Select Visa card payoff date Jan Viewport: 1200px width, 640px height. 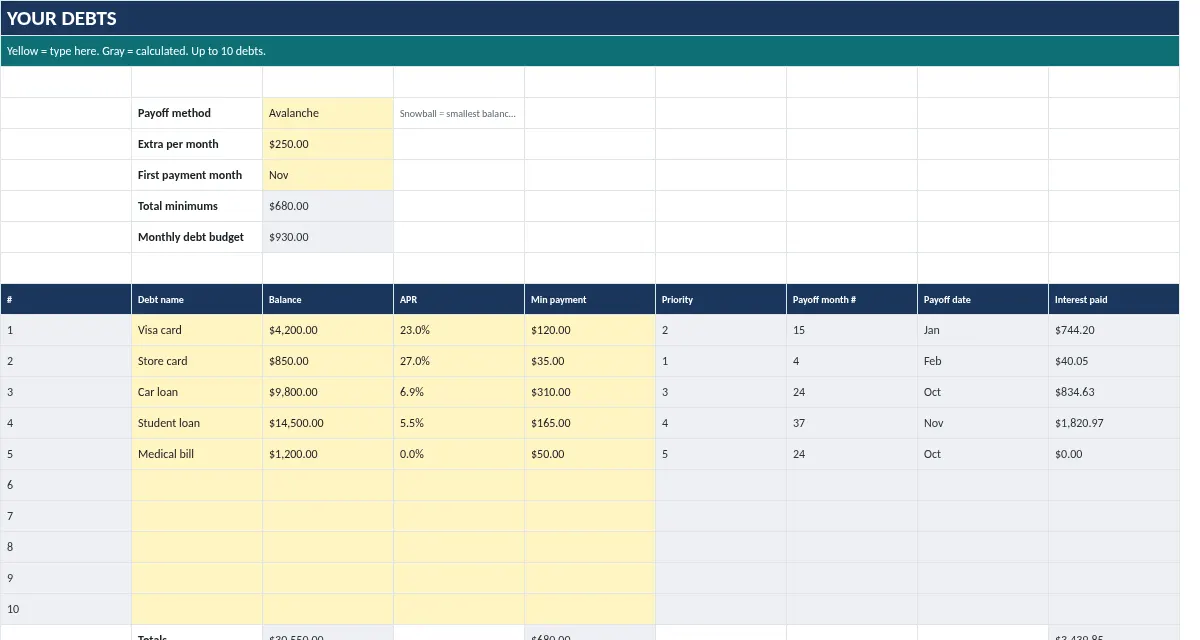tap(983, 330)
